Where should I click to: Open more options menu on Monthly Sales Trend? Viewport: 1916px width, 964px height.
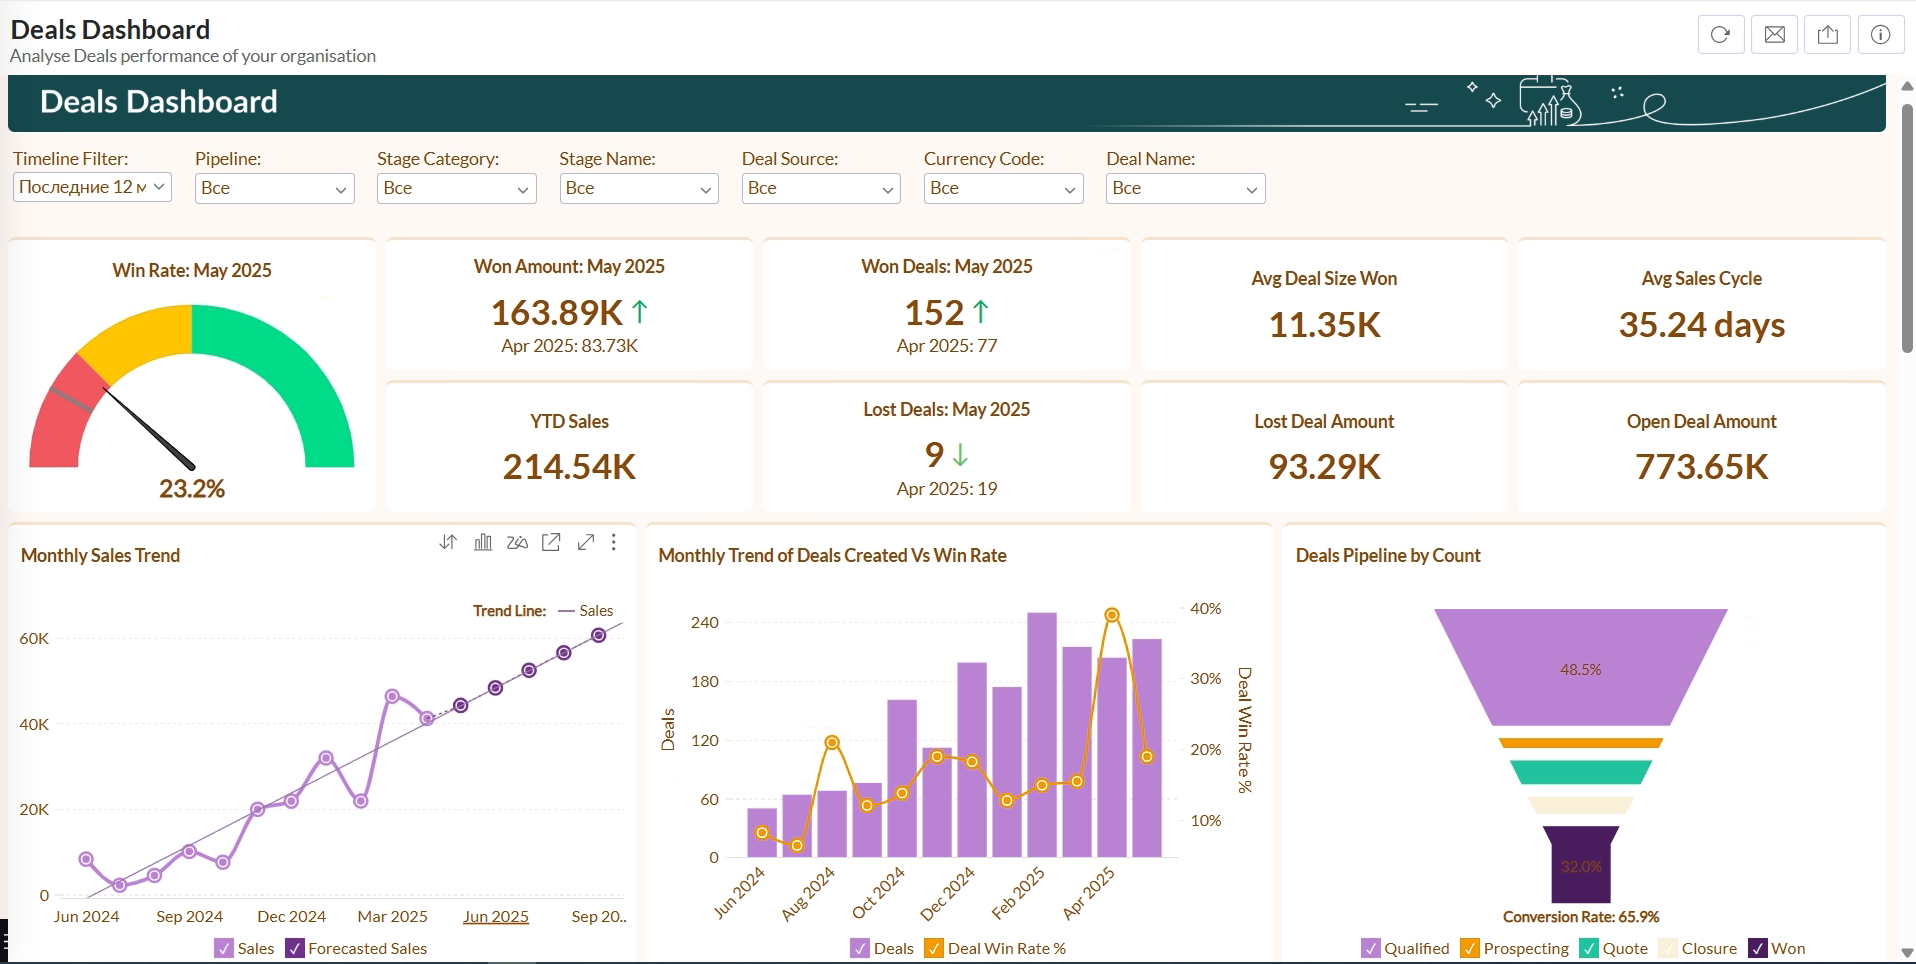coord(614,542)
